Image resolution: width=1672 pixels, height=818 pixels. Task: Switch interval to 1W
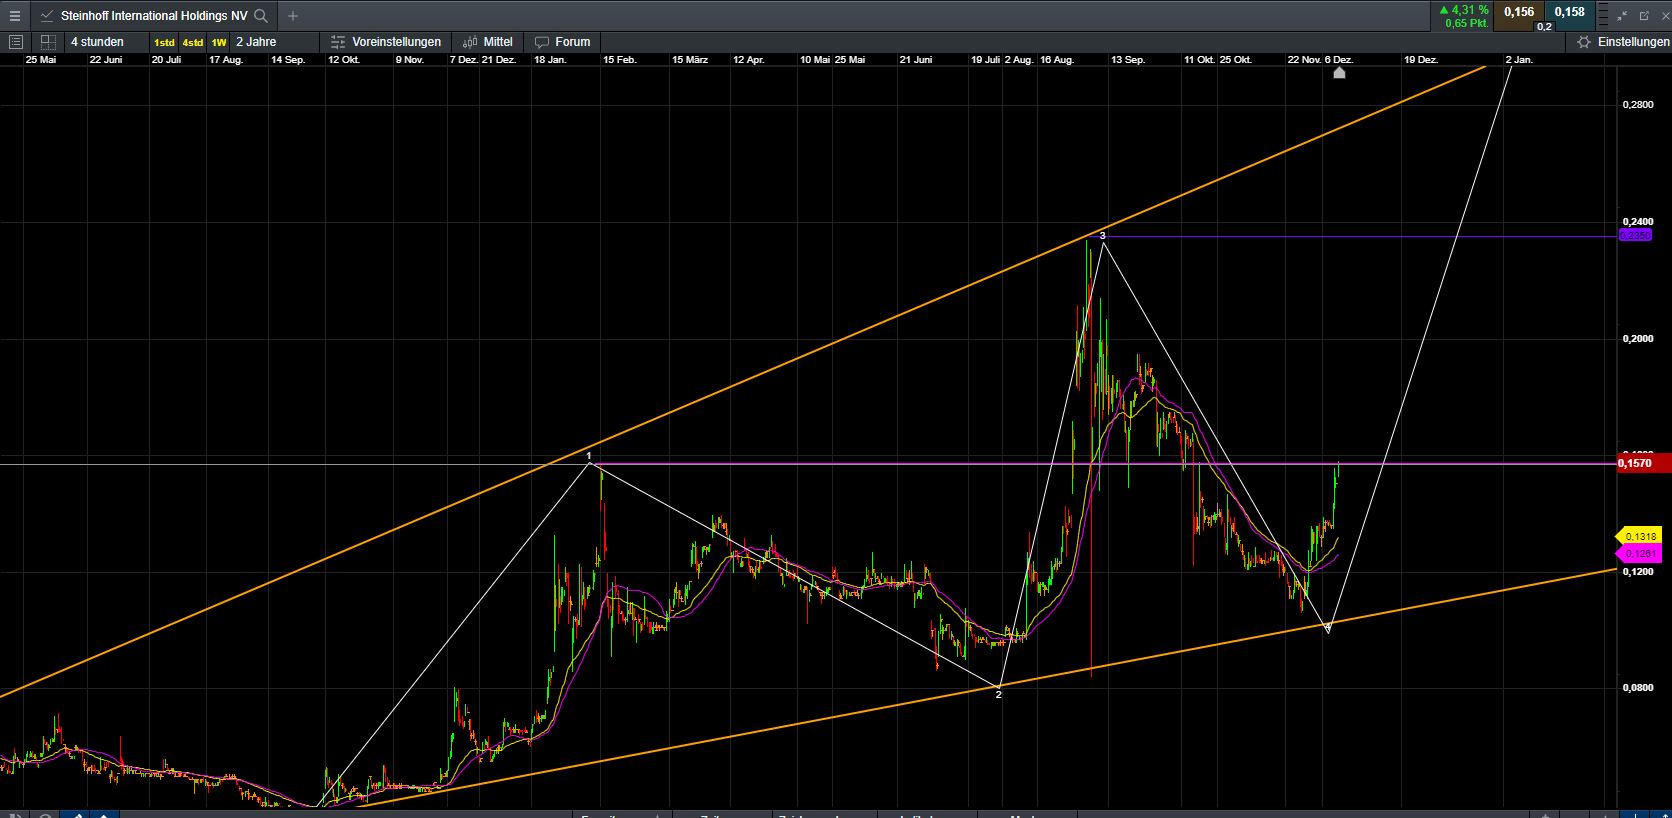click(218, 43)
